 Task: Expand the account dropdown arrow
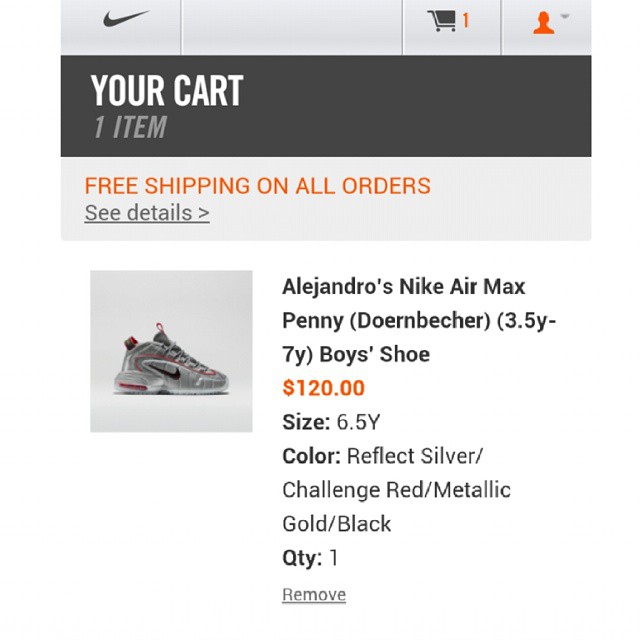point(566,16)
